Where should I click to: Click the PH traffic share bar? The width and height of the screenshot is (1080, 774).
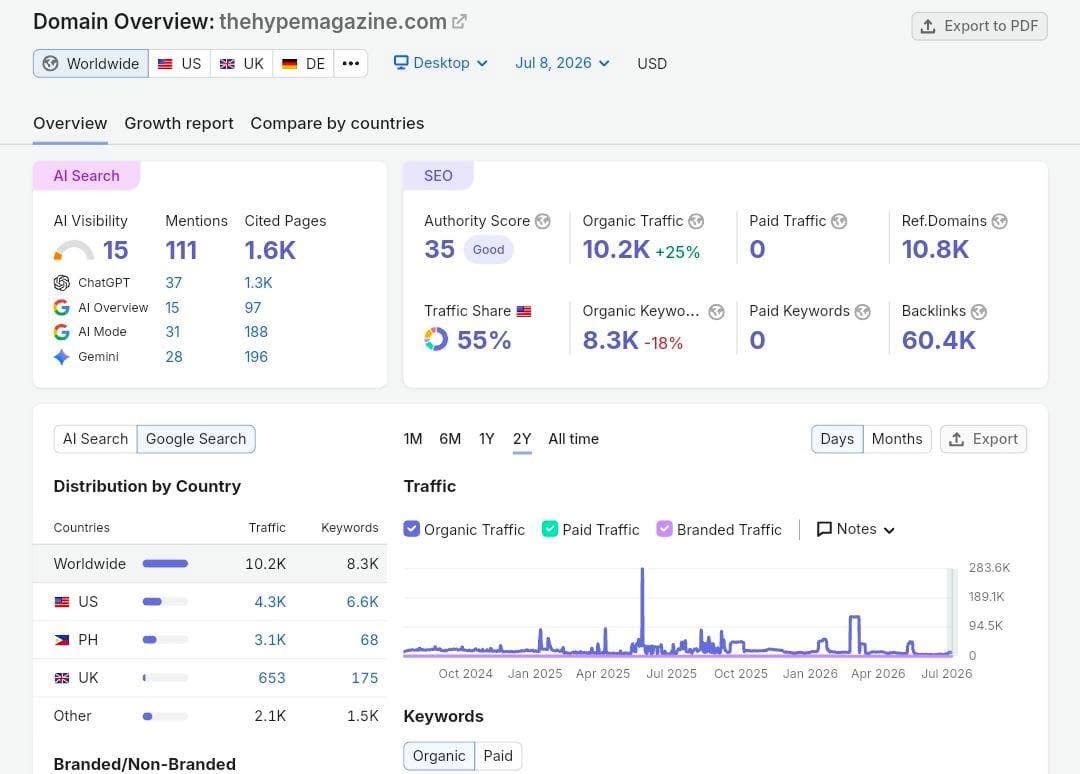[165, 640]
